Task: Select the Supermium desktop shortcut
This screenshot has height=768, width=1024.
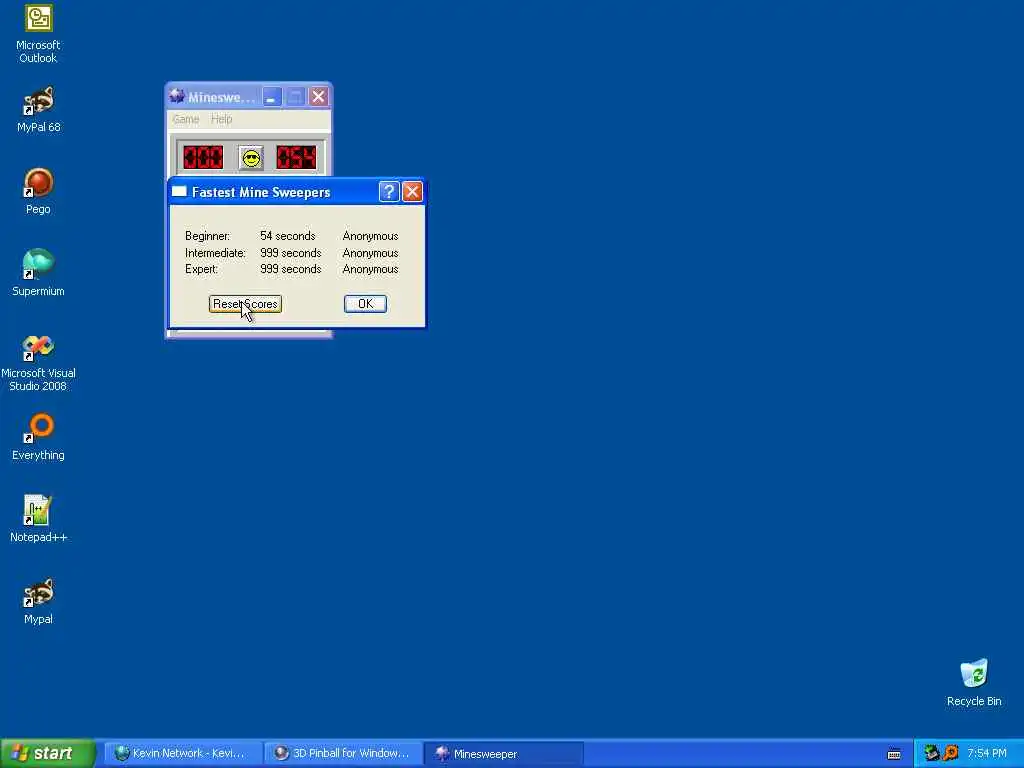Action: click(x=38, y=273)
